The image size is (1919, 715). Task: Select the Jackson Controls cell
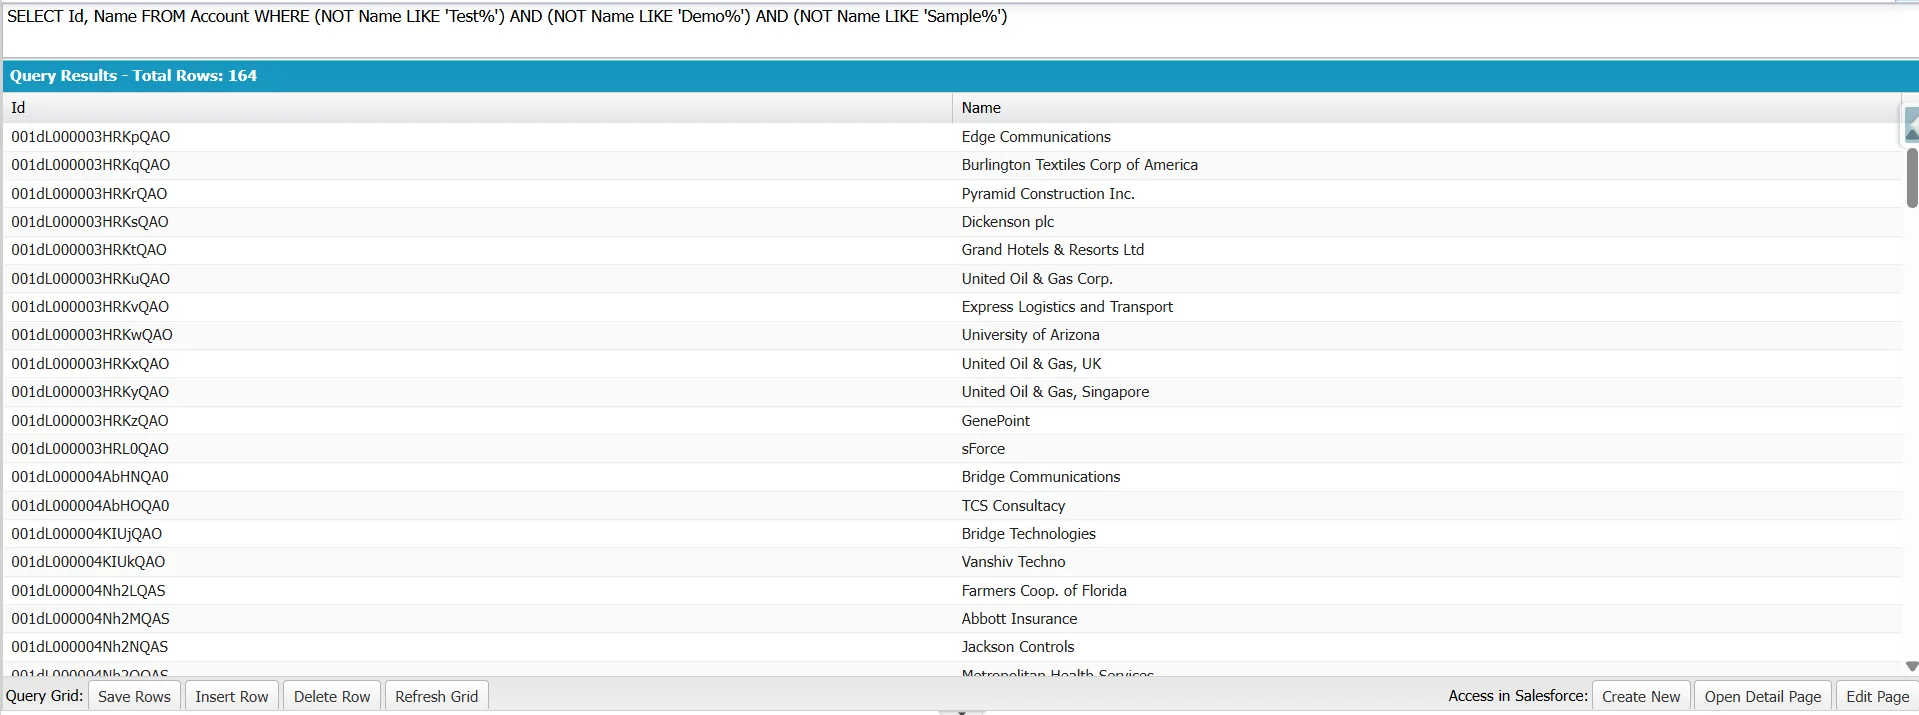click(x=1427, y=647)
